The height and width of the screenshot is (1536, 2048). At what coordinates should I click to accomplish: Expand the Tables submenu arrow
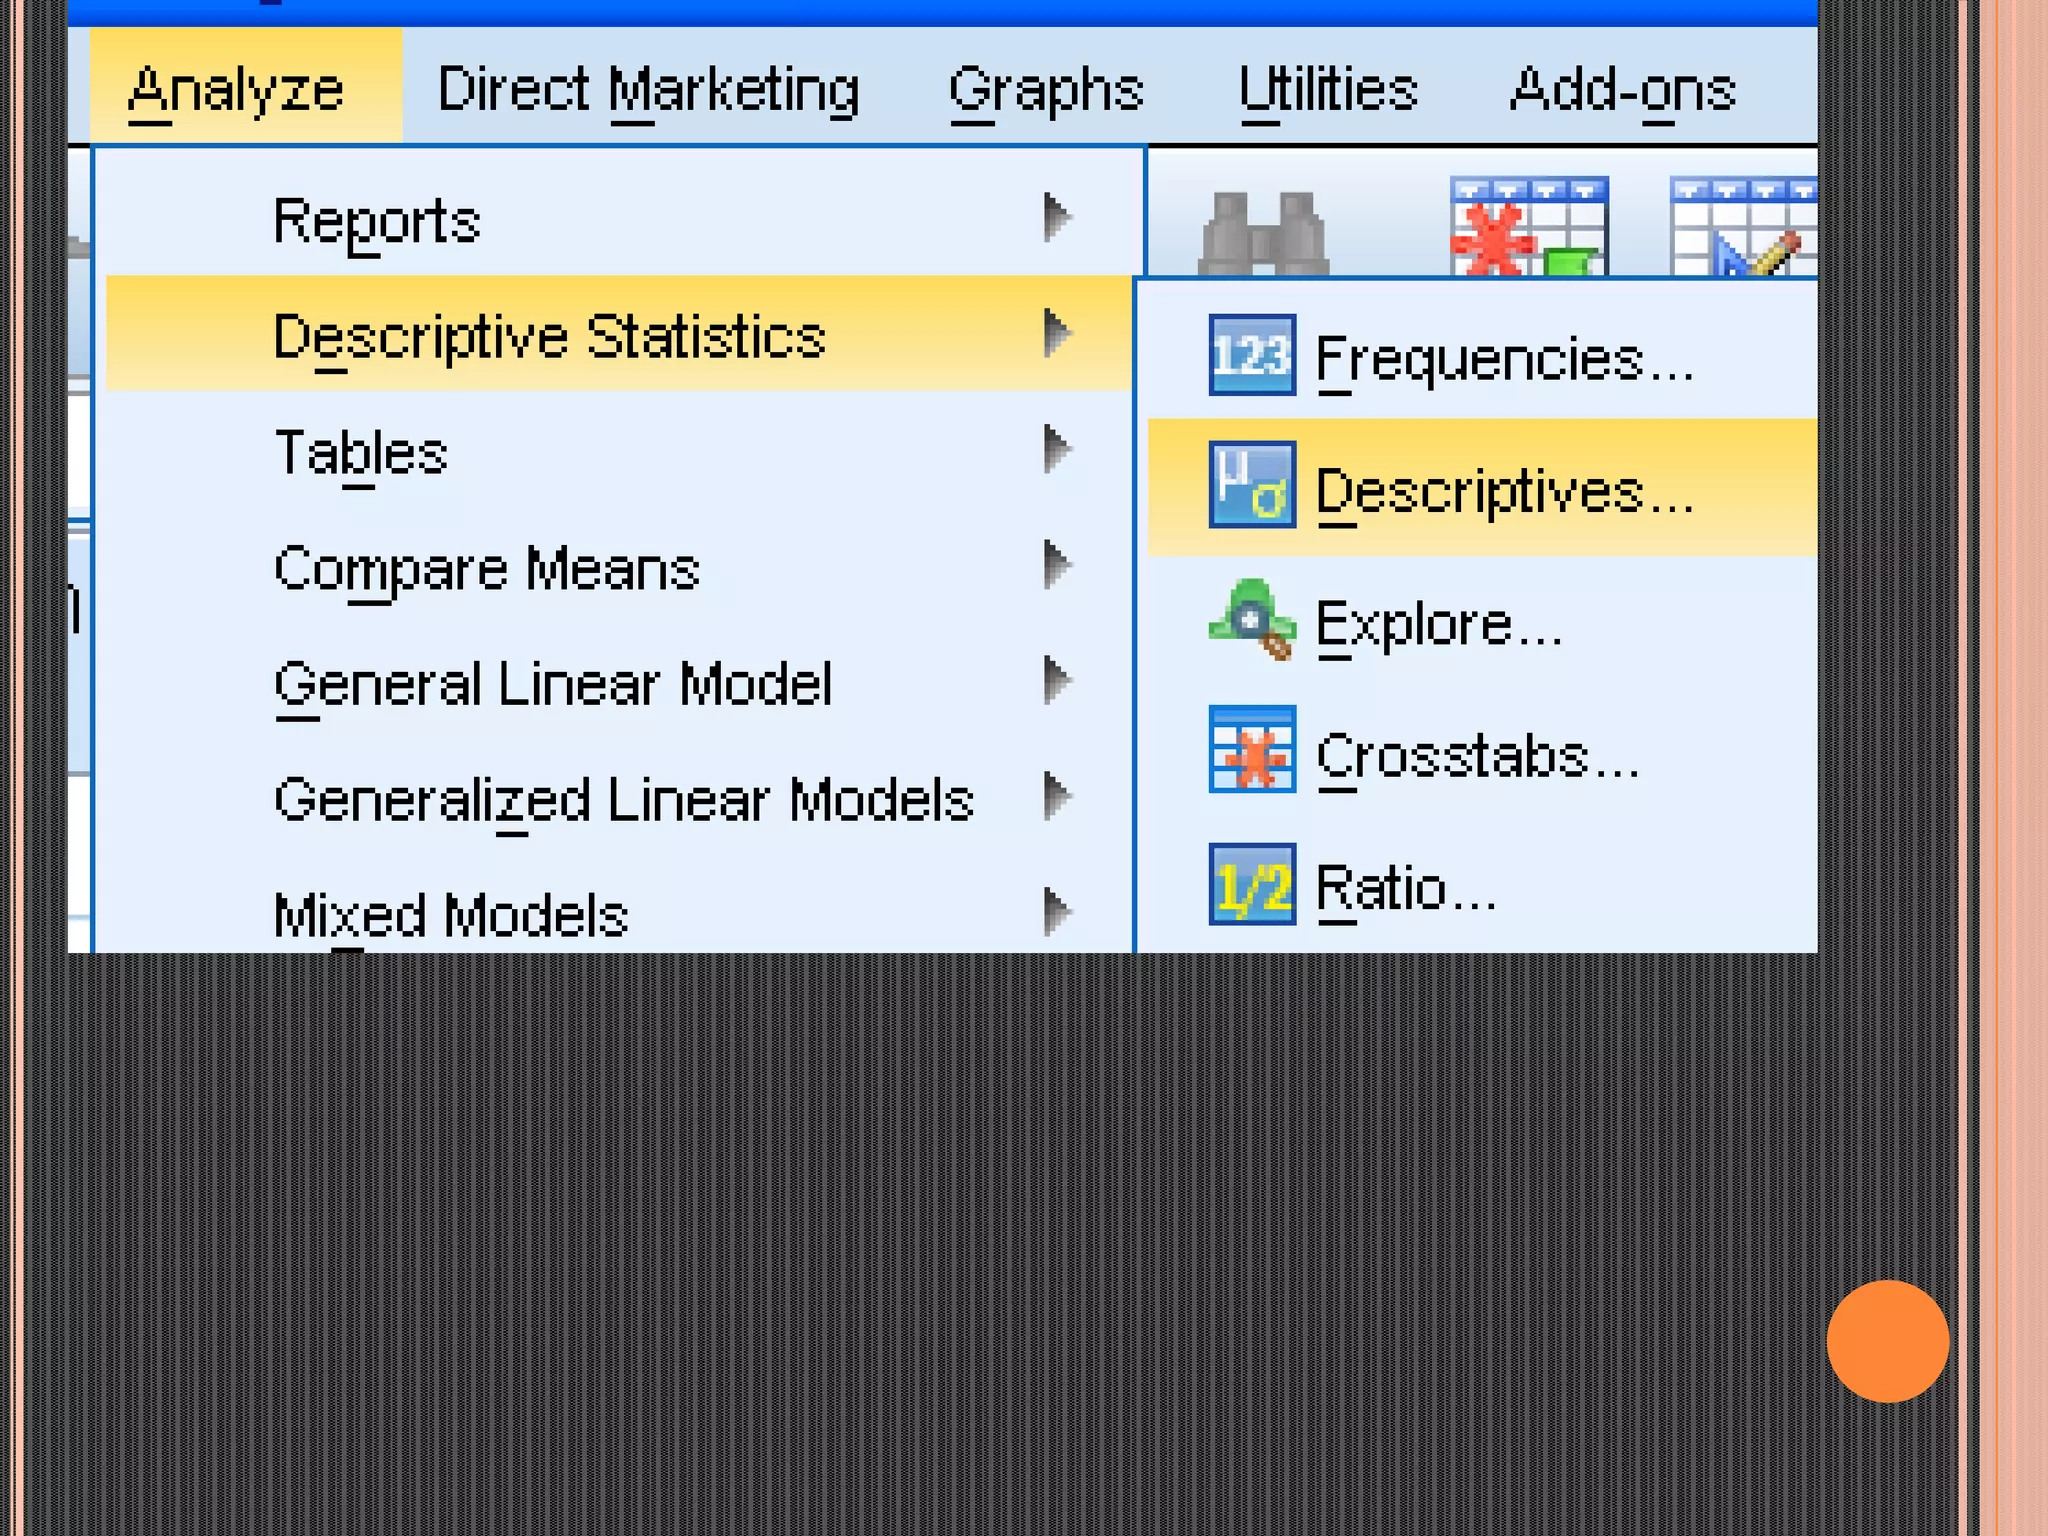pos(1056,449)
